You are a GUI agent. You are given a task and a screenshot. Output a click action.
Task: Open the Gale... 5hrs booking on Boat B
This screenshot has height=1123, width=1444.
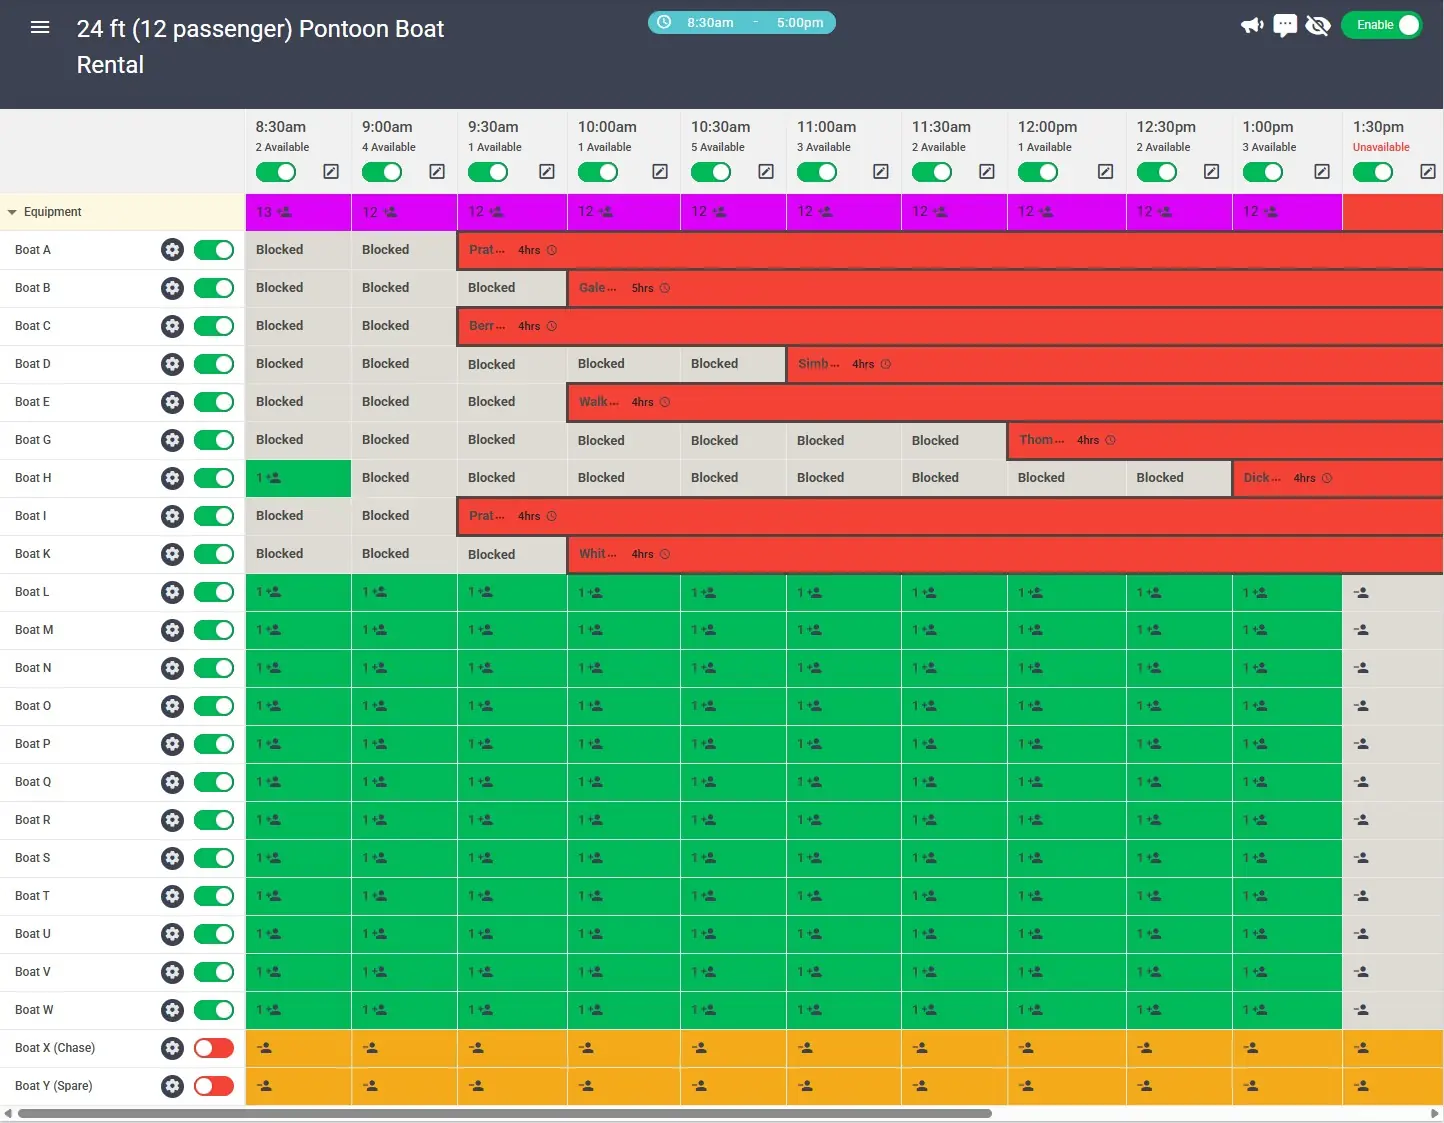pos(1005,288)
